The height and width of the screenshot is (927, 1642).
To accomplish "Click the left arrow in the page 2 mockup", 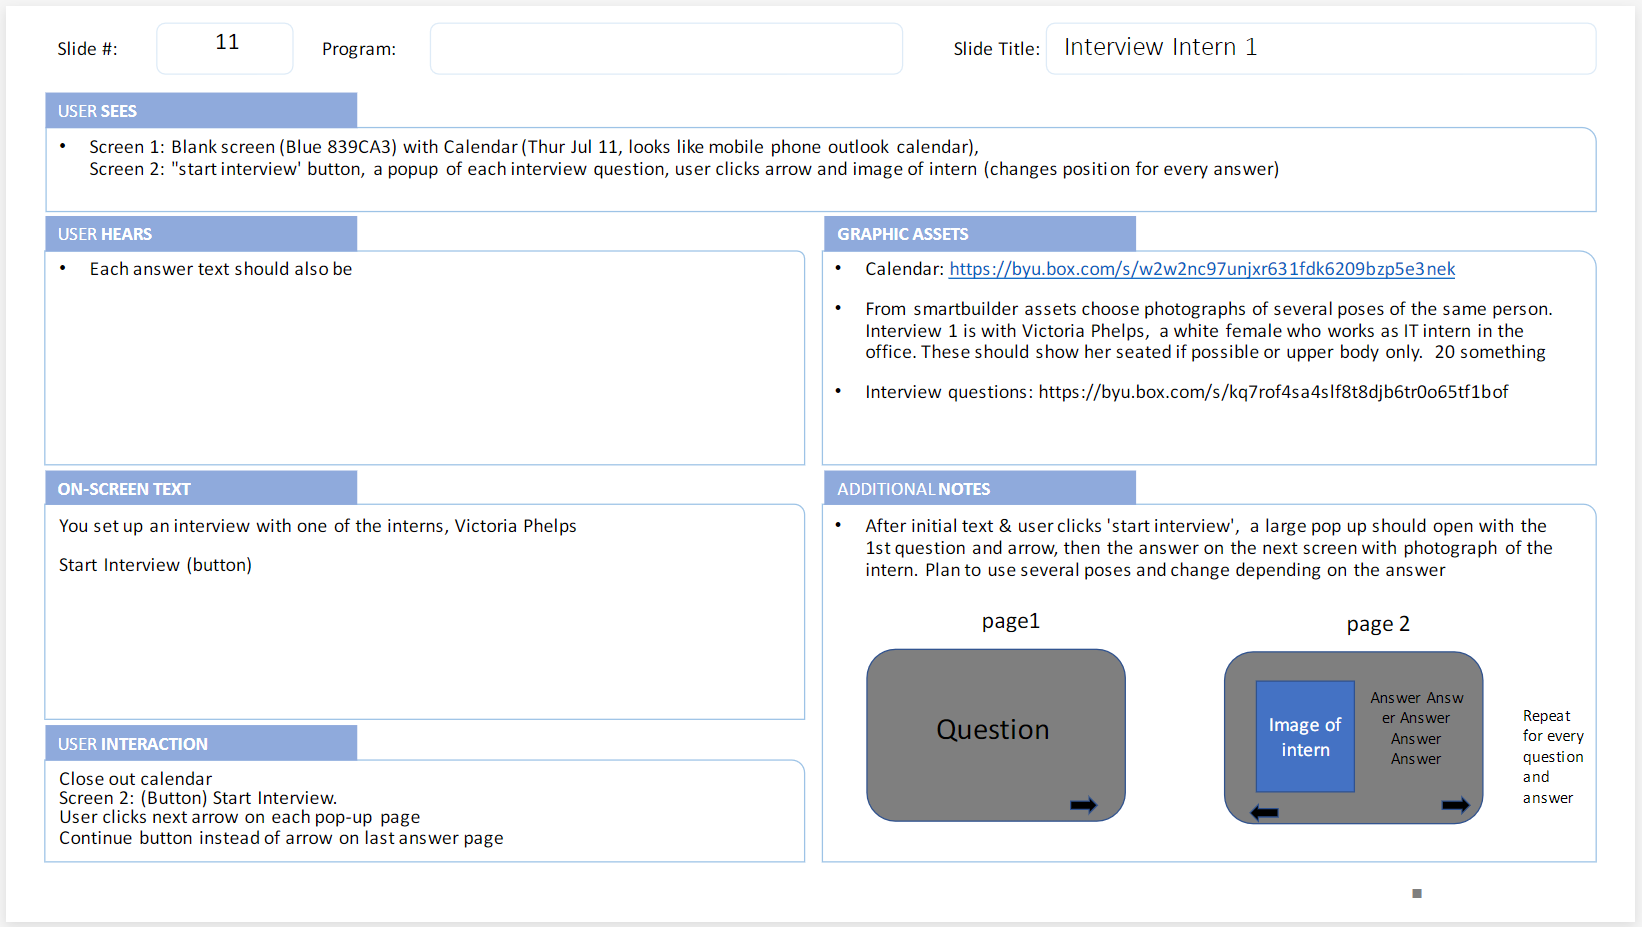I will 1264,812.
